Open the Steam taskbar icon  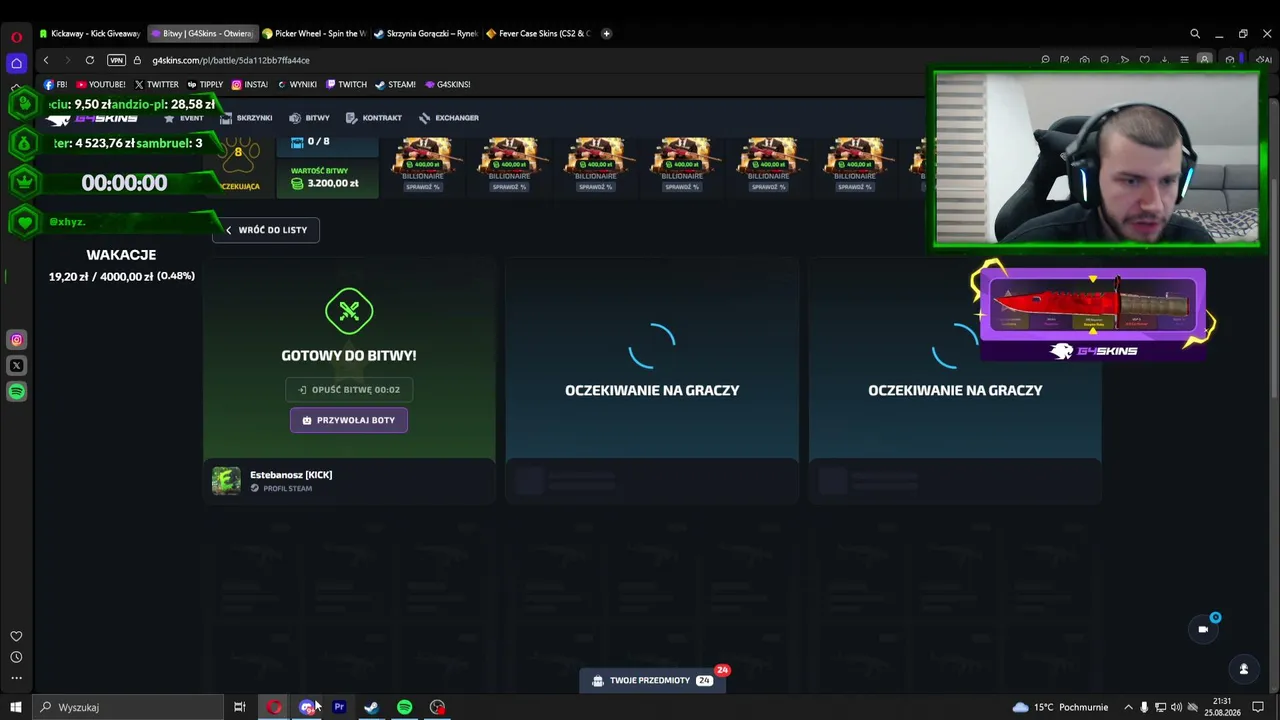click(371, 707)
